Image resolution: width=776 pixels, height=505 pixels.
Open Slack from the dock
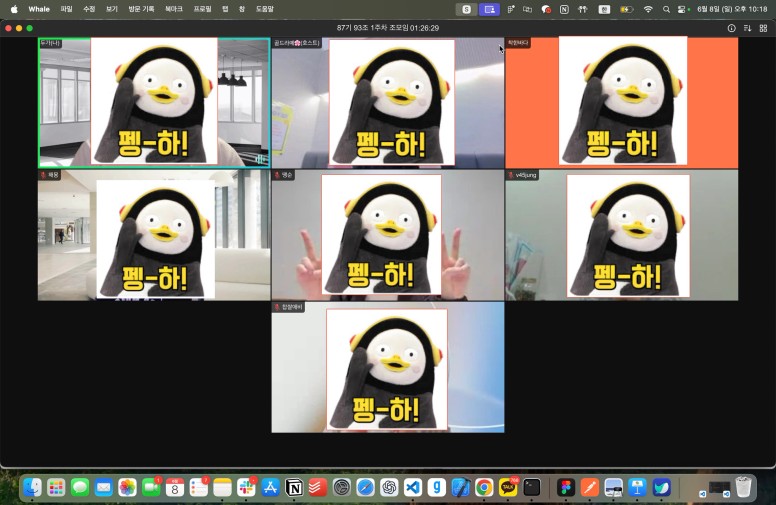pos(246,488)
